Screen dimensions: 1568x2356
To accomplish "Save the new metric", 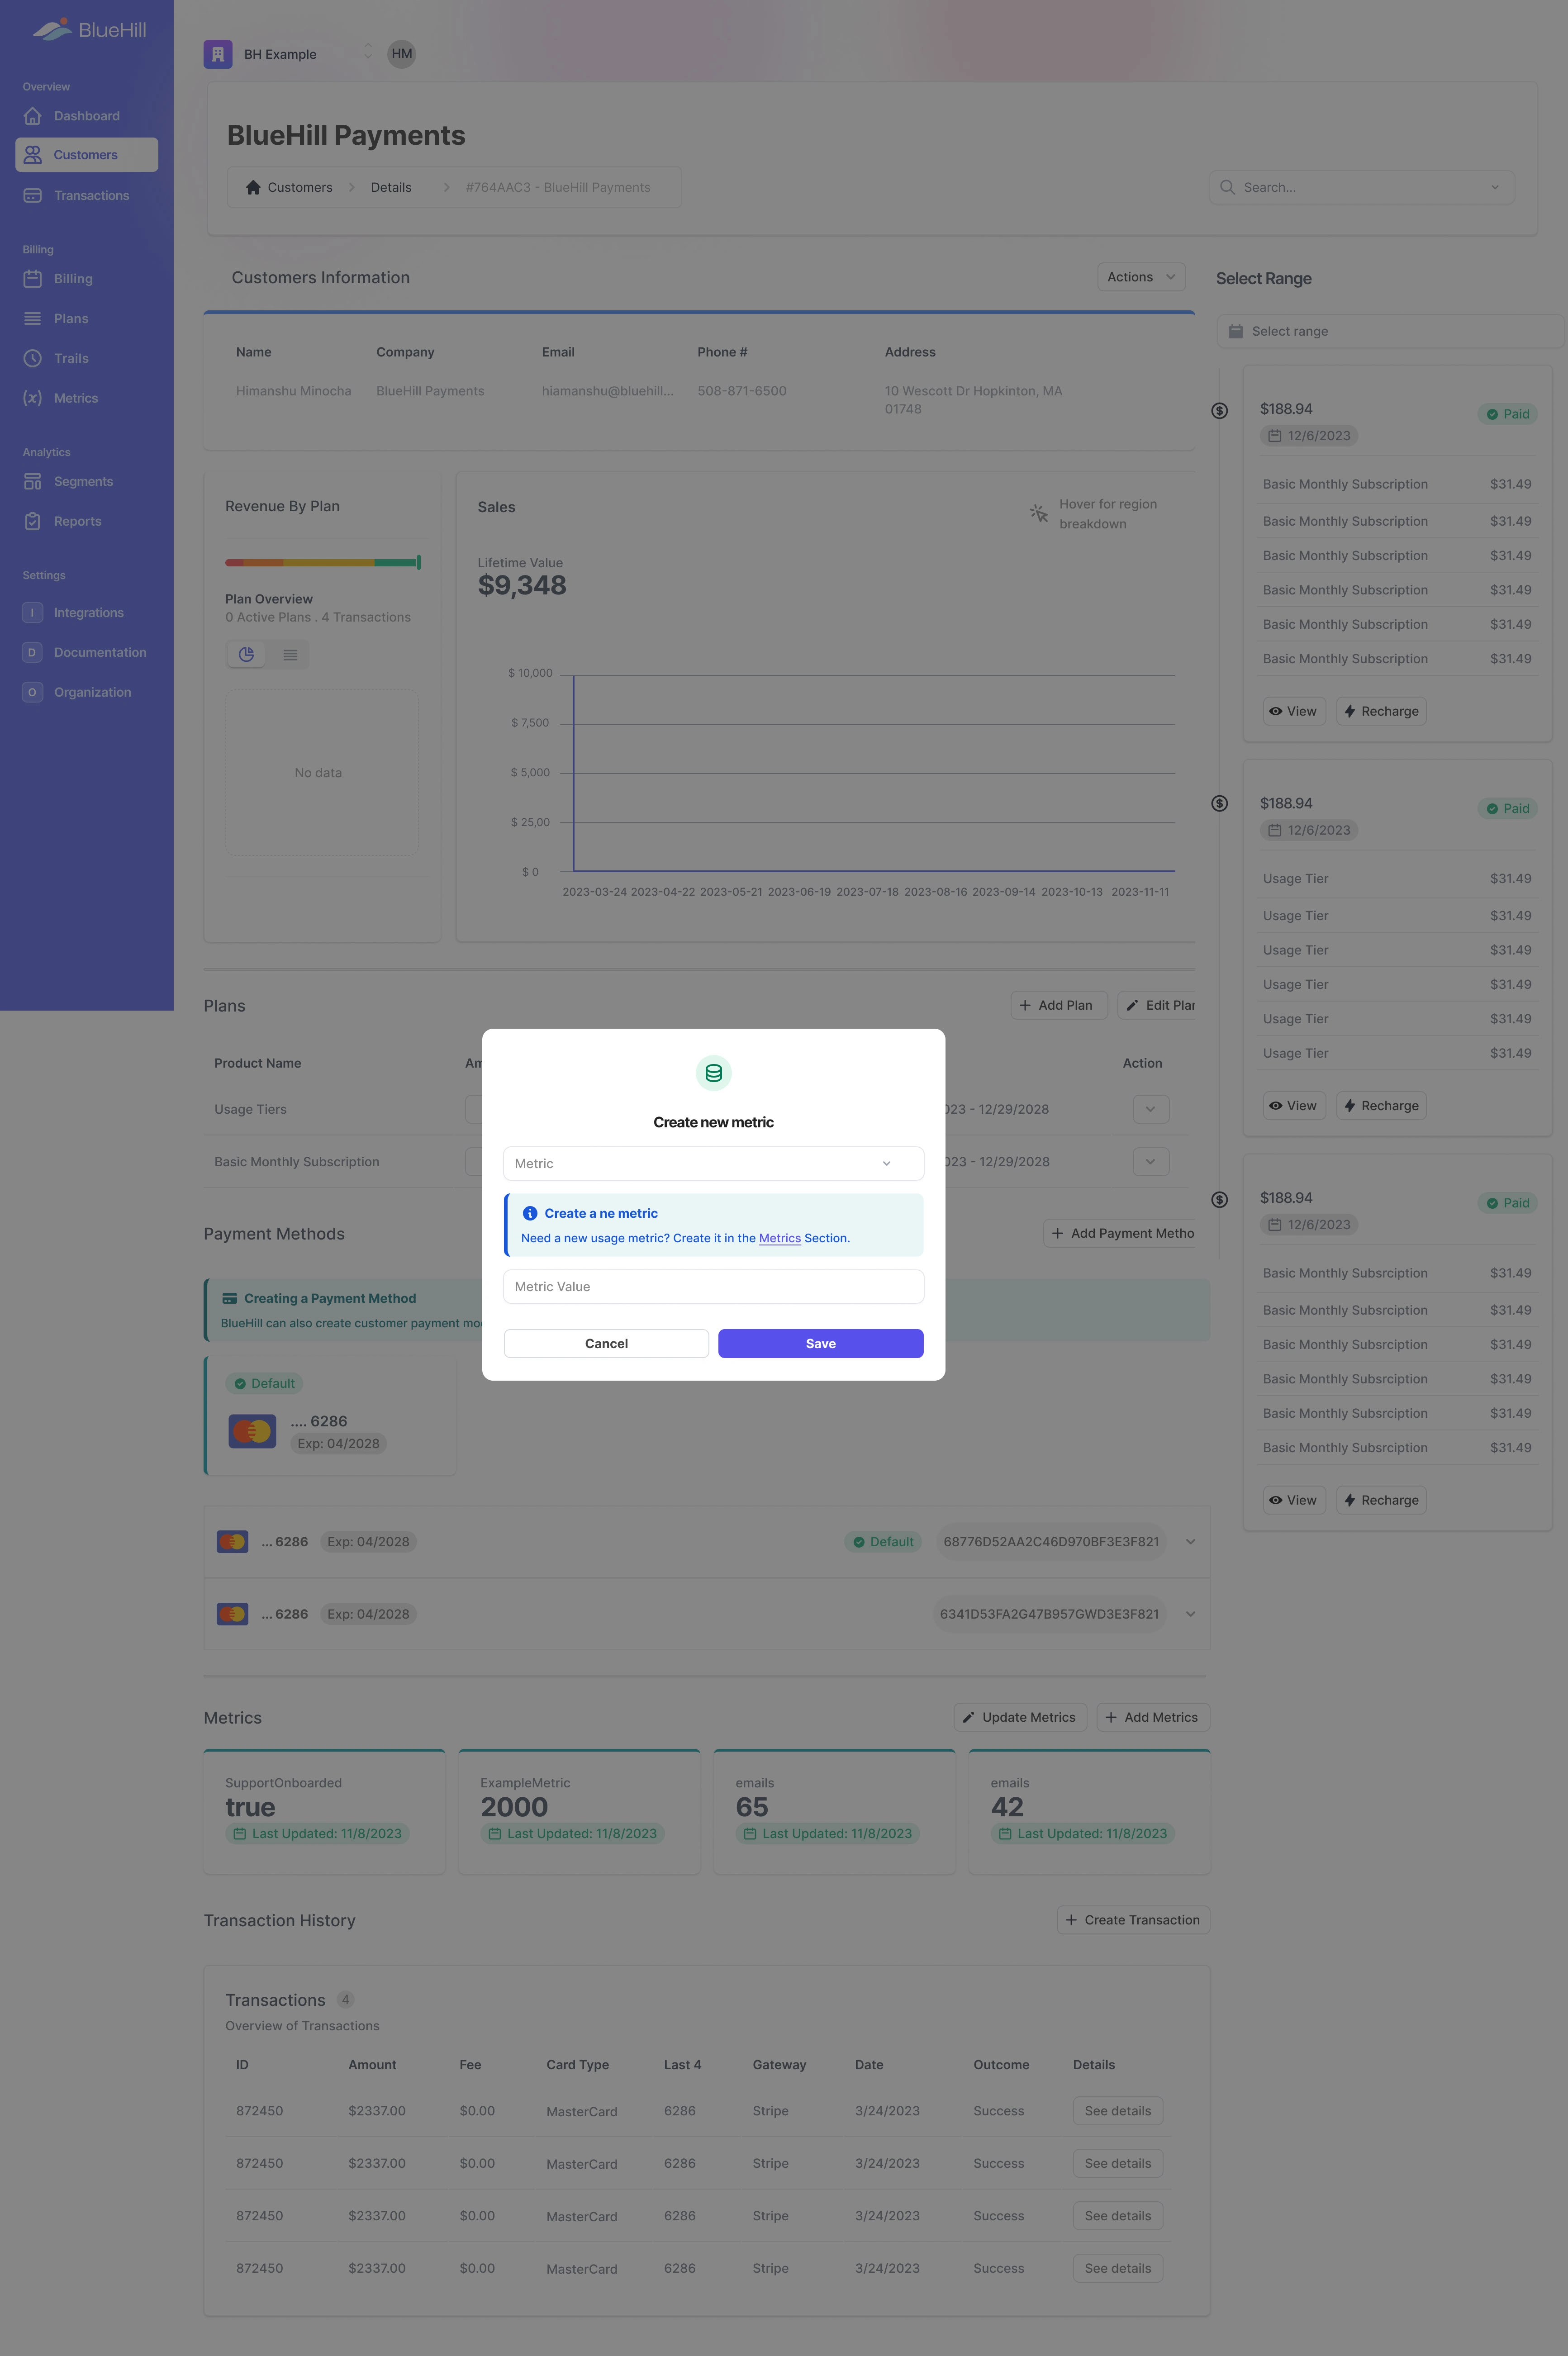I will click(820, 1343).
